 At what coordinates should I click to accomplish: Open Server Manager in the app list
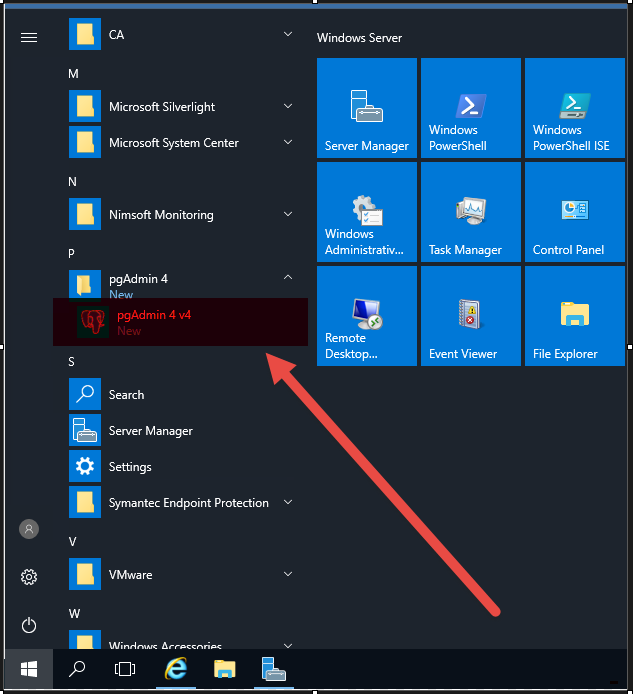pyautogui.click(x=180, y=430)
